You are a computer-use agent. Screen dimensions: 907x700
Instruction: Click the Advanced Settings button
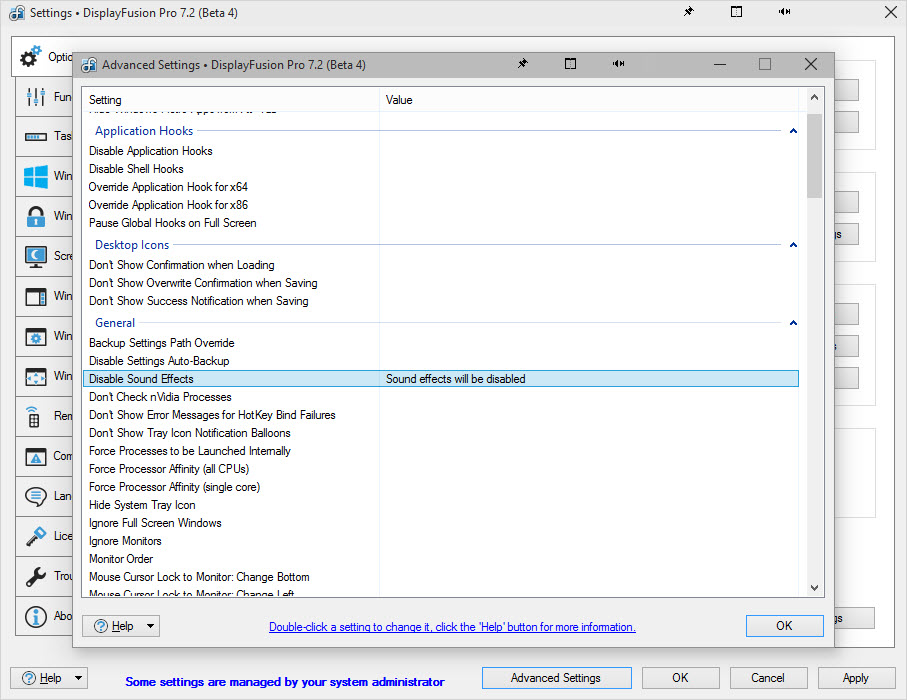(556, 678)
